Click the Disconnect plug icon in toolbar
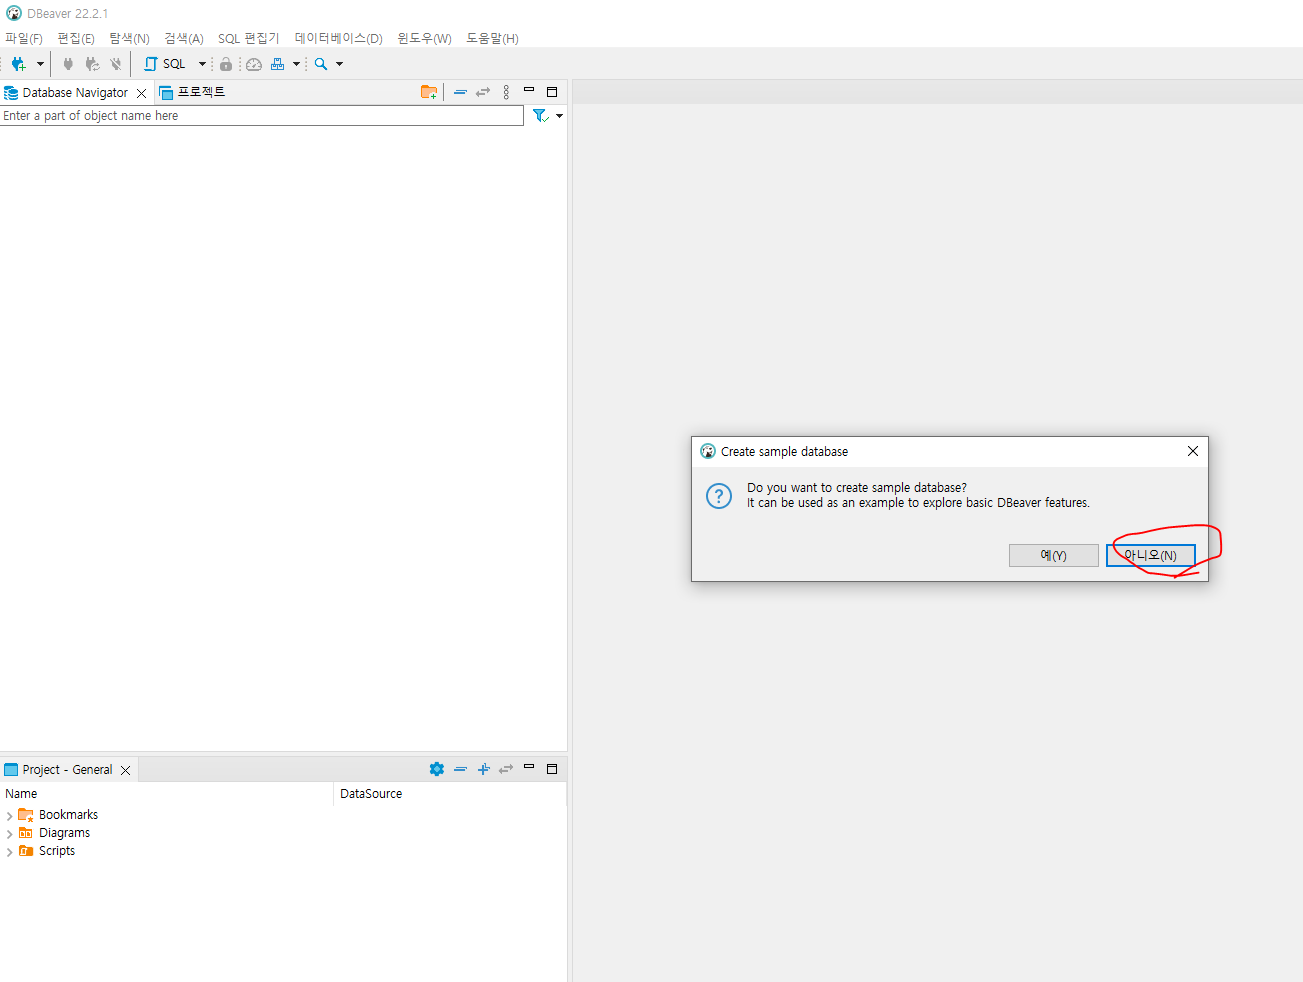1303x982 pixels. pos(116,64)
